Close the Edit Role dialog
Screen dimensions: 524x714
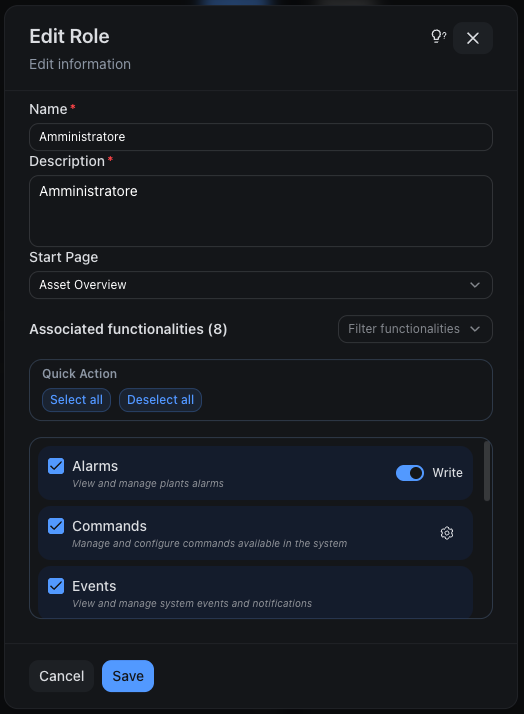473,38
